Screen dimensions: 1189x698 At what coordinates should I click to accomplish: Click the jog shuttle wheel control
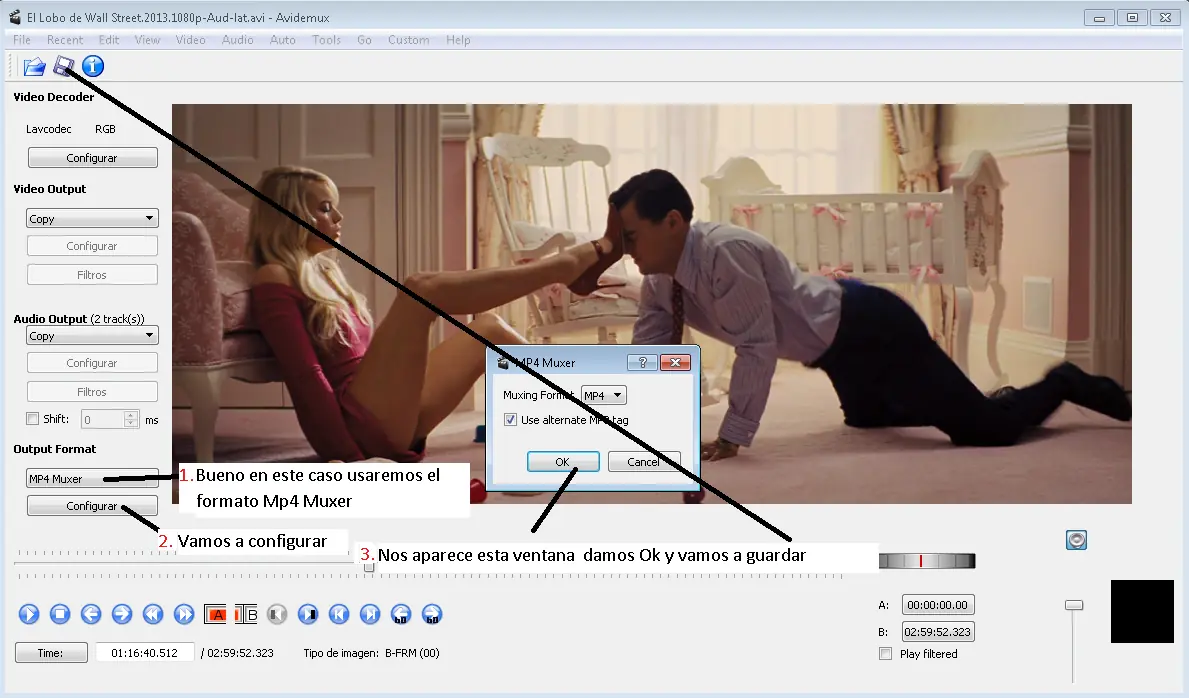click(927, 561)
